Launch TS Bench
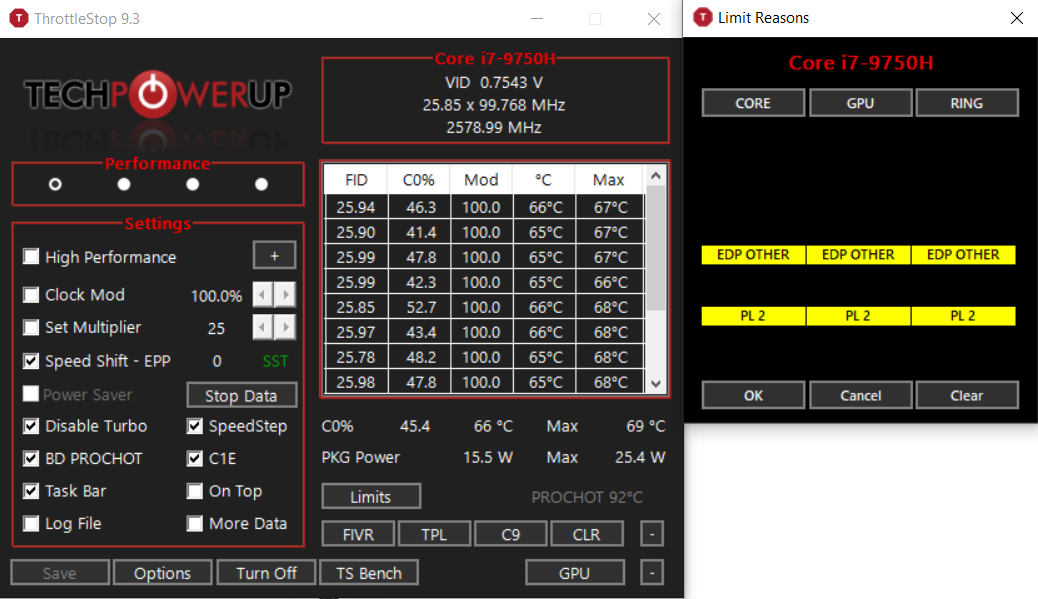Screen dimensions: 1038x599 [369, 573]
